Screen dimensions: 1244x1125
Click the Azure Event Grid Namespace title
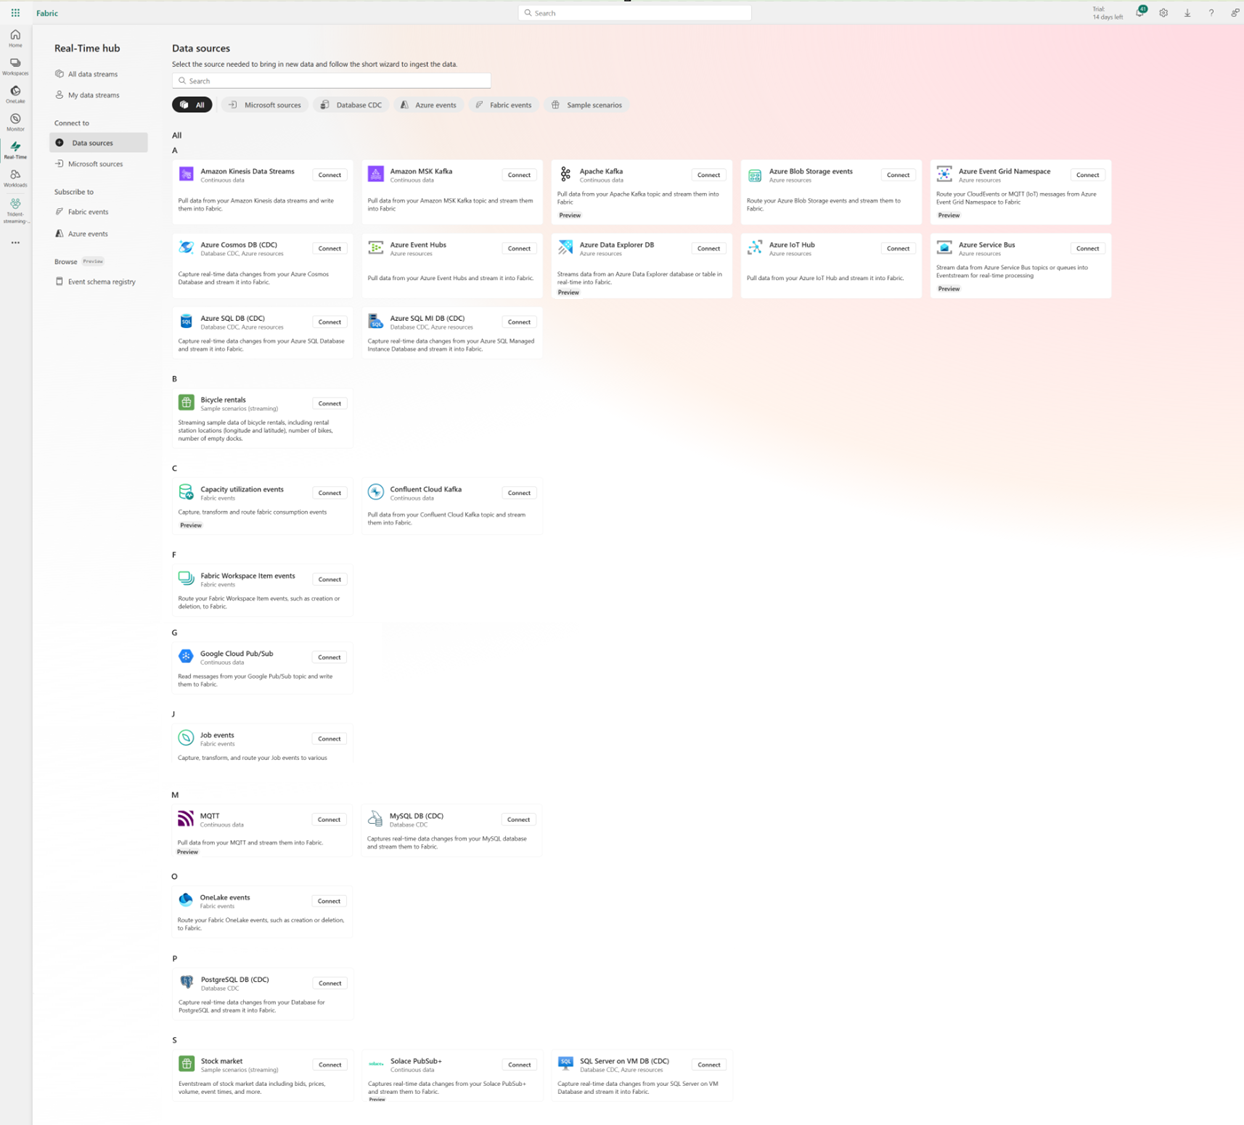point(1004,171)
